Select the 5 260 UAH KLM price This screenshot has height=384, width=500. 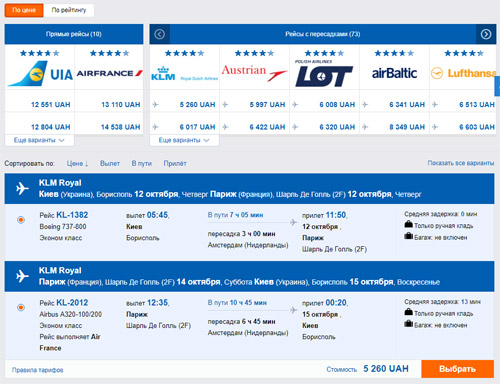(197, 105)
